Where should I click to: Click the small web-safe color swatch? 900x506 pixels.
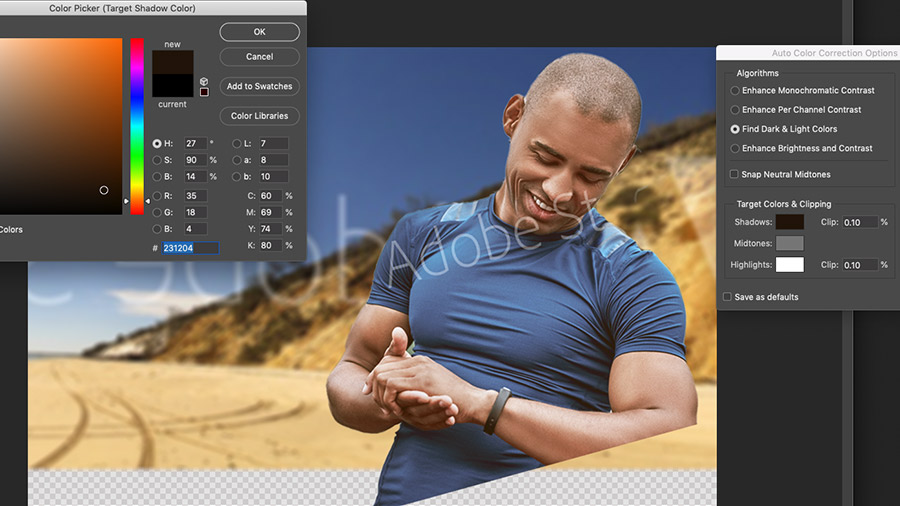(x=204, y=92)
